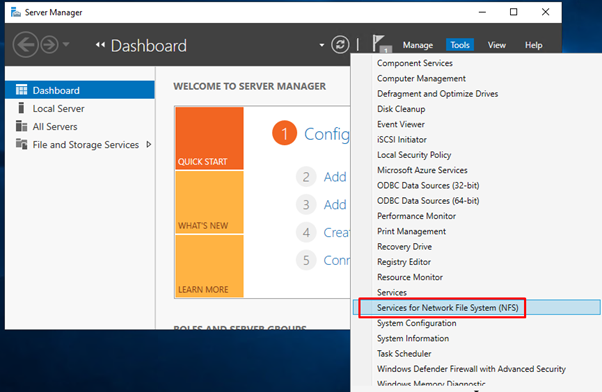Click the Configure this local server link
The height and width of the screenshot is (392, 602).
tap(327, 134)
